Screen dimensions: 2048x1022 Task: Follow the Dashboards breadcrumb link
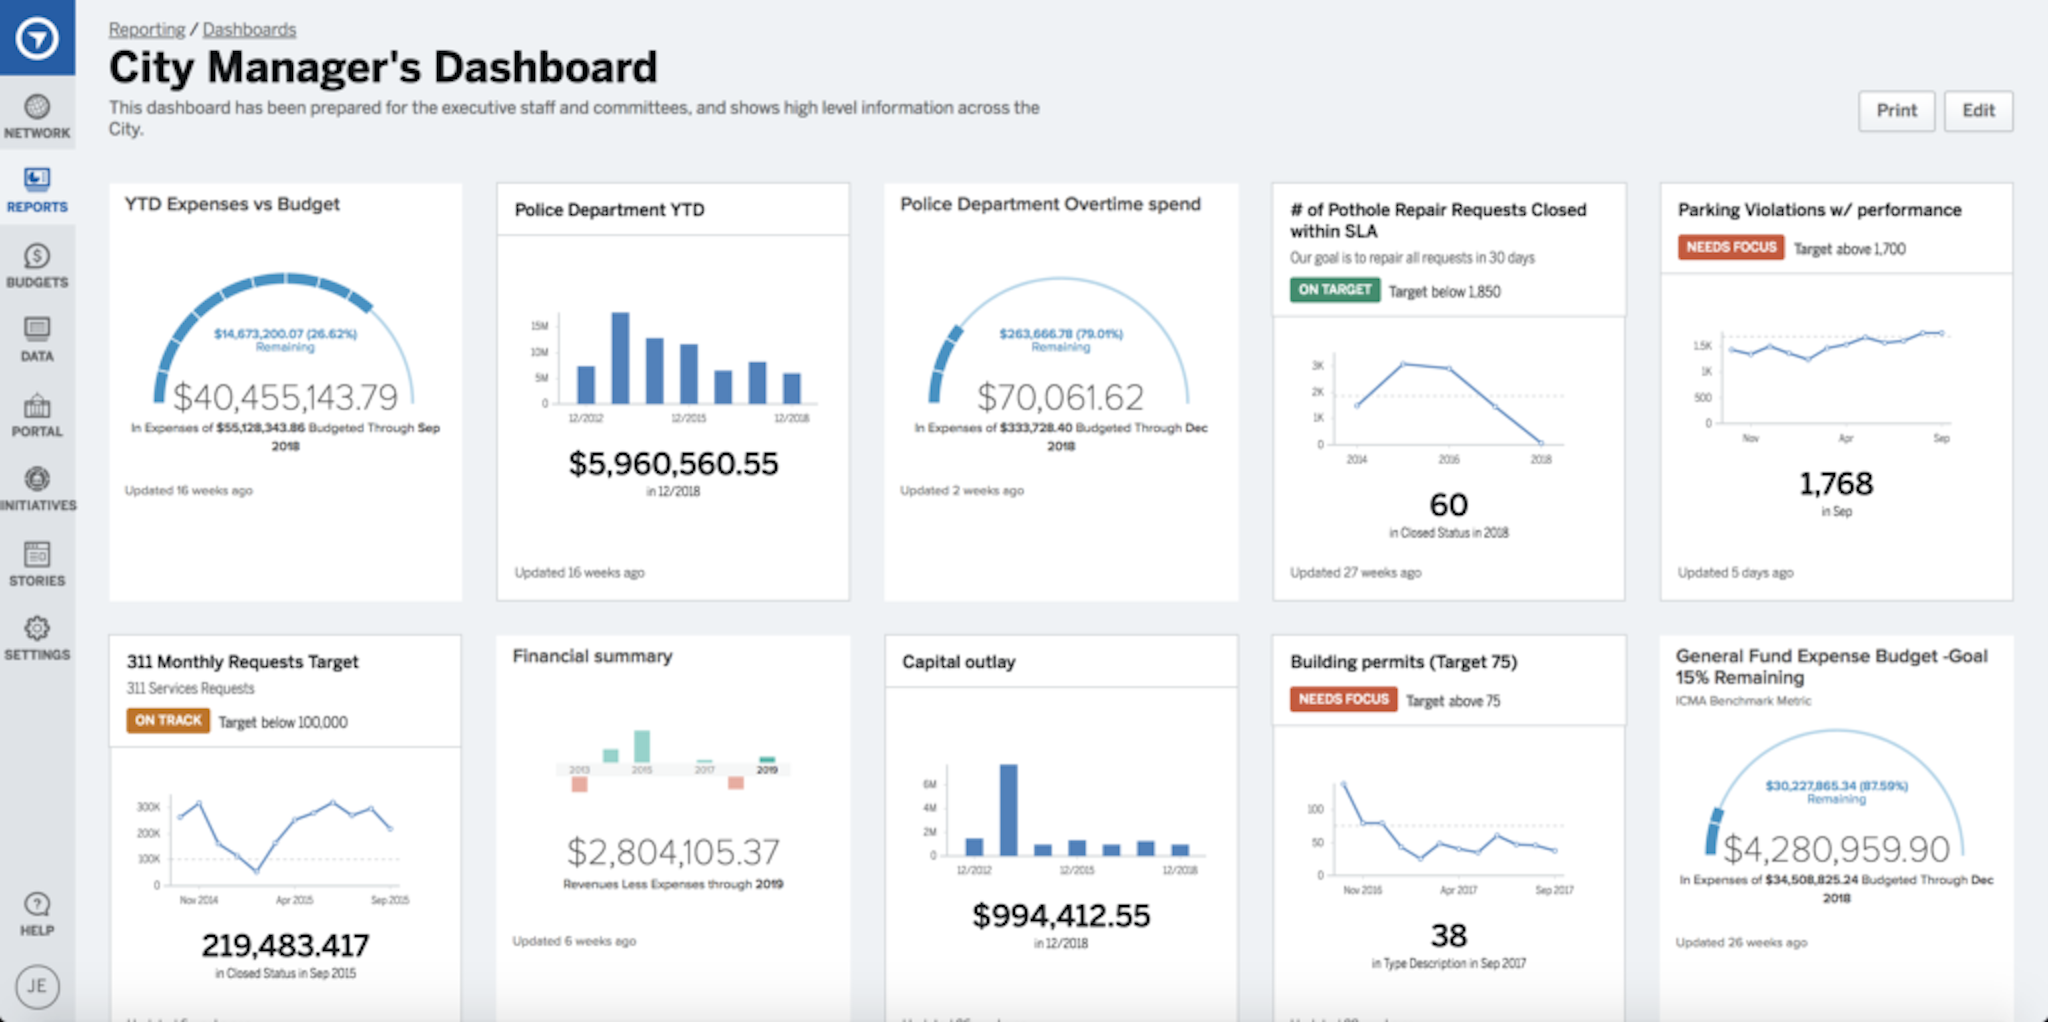(249, 30)
